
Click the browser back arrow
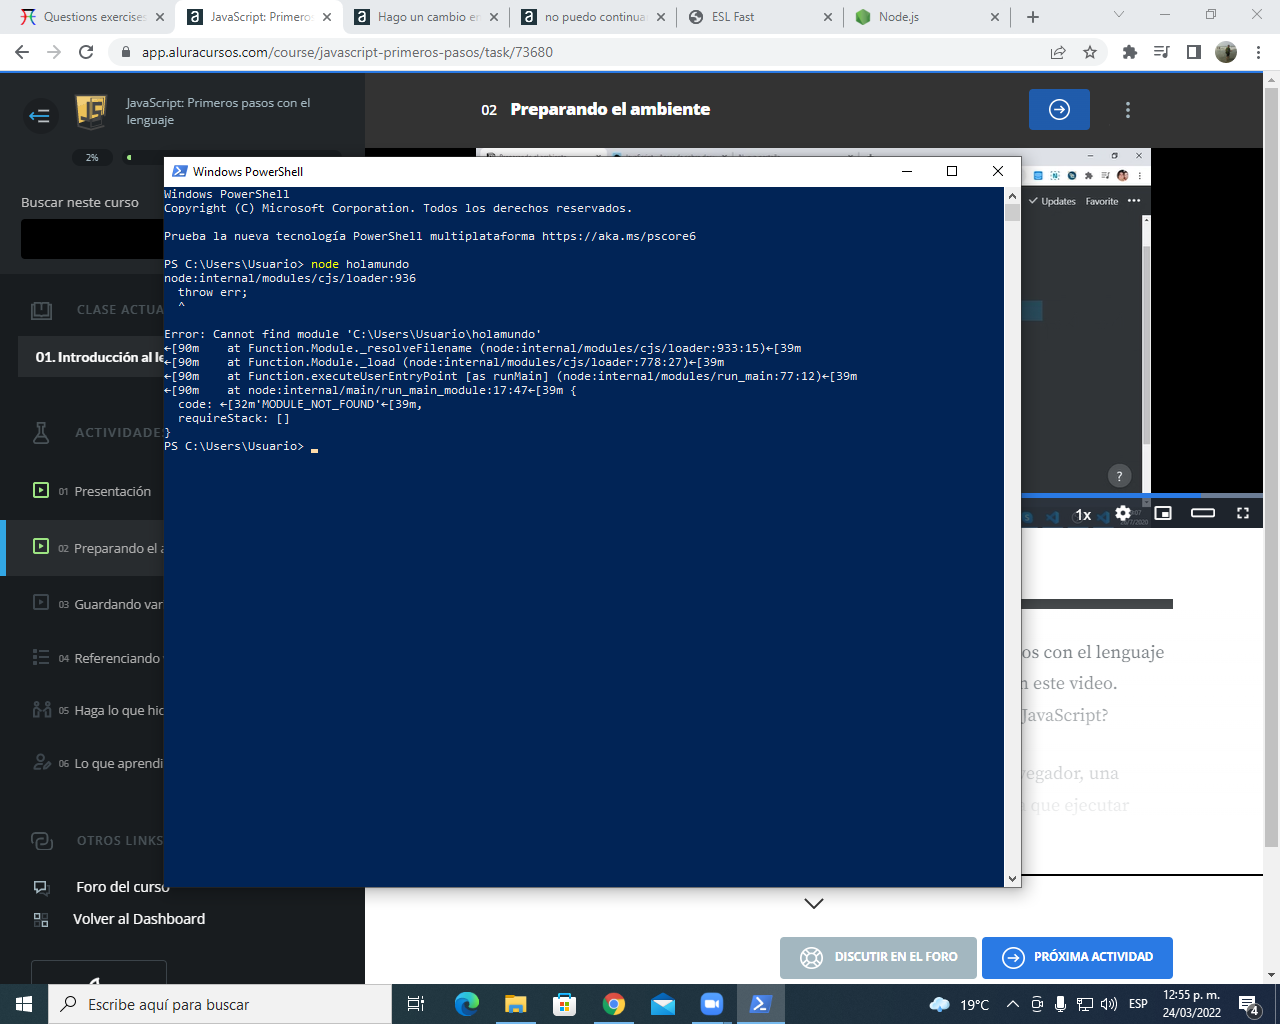click(22, 52)
